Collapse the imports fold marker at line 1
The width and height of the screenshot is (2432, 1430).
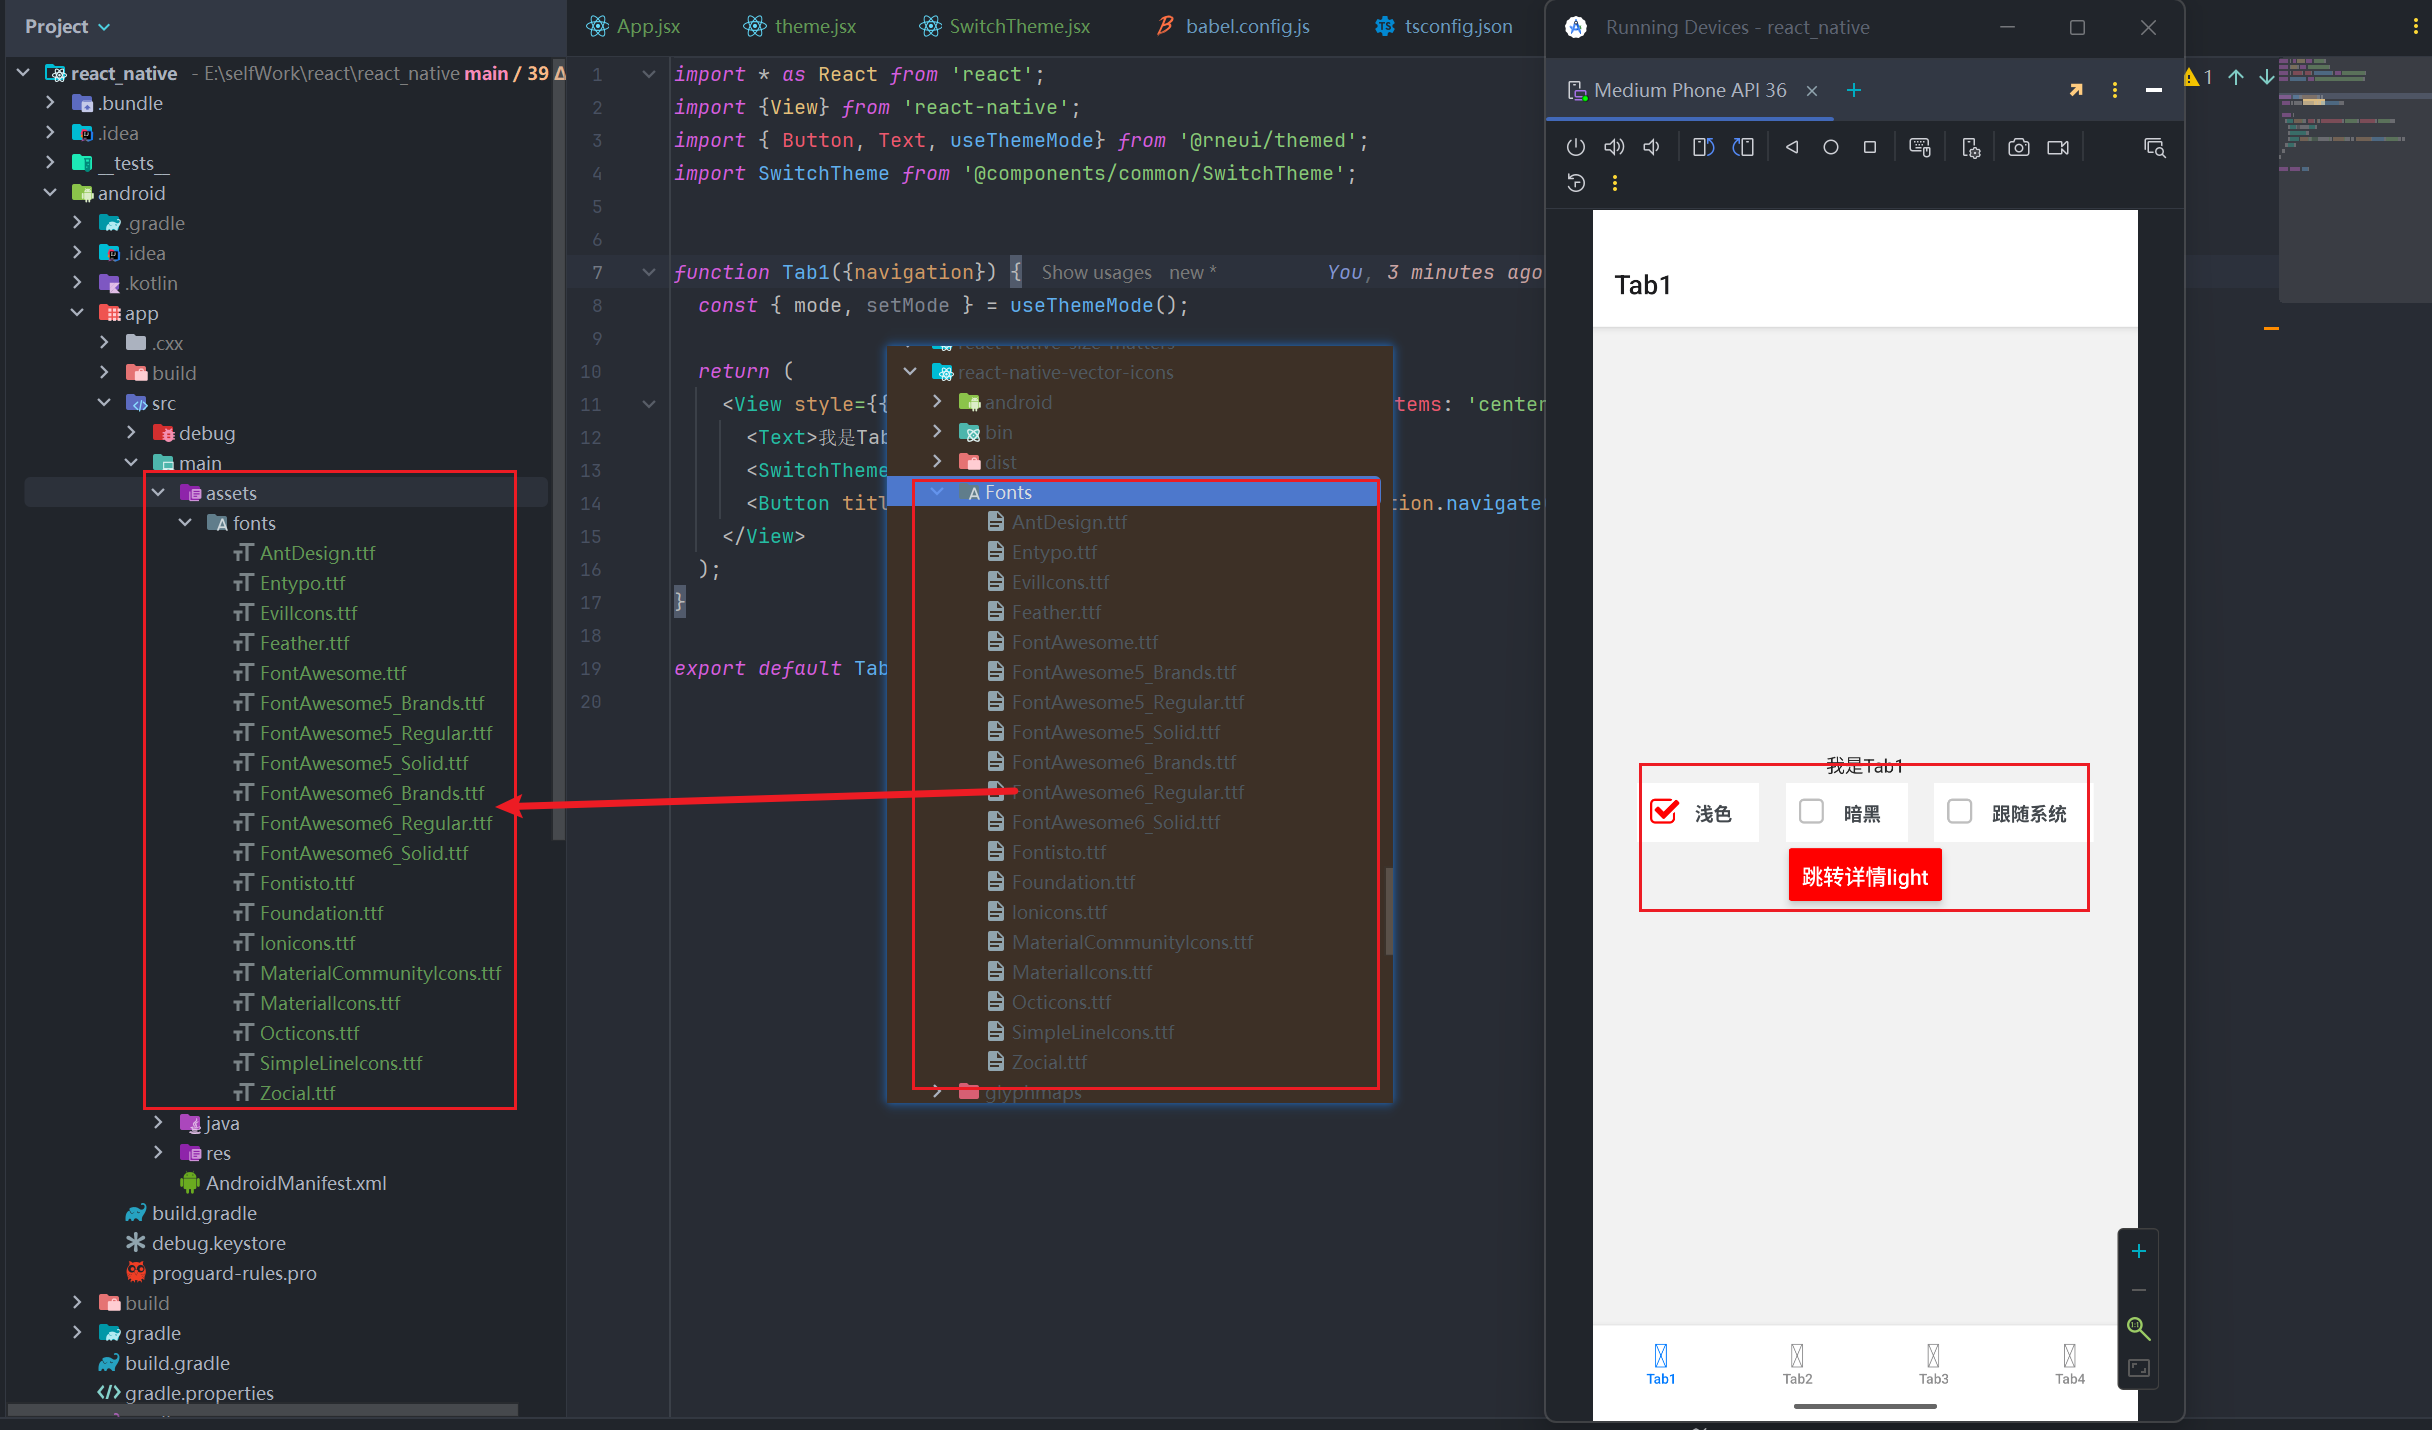click(649, 74)
